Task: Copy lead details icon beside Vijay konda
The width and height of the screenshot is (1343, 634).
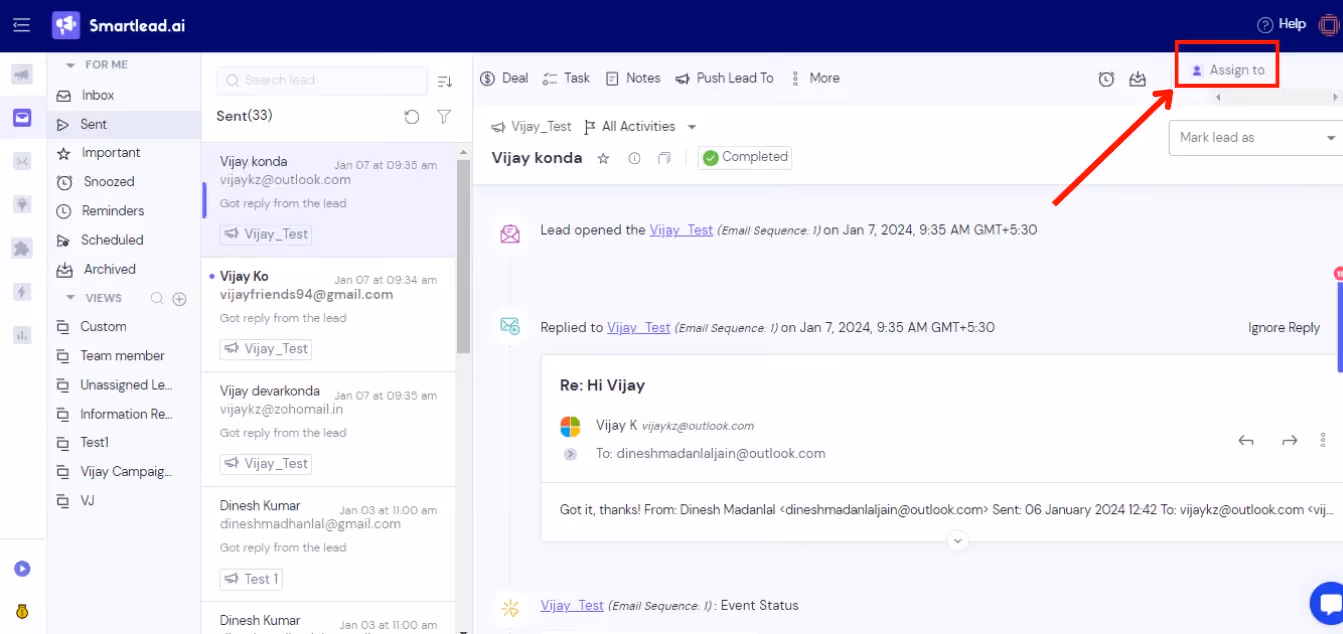Action: [x=664, y=158]
